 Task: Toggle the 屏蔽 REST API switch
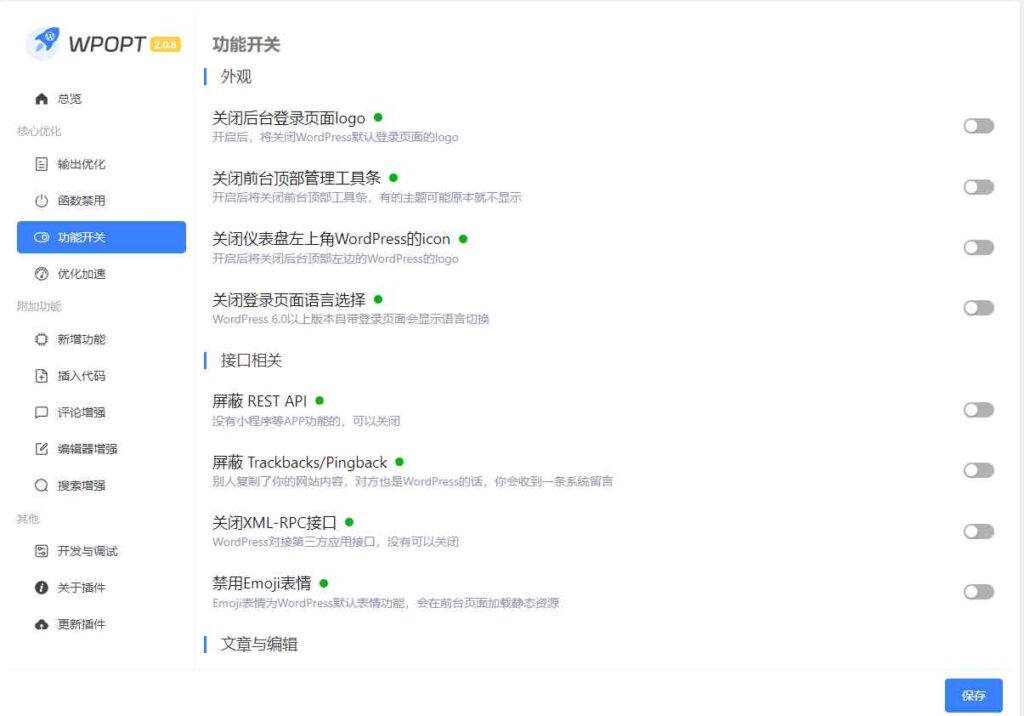coord(977,409)
